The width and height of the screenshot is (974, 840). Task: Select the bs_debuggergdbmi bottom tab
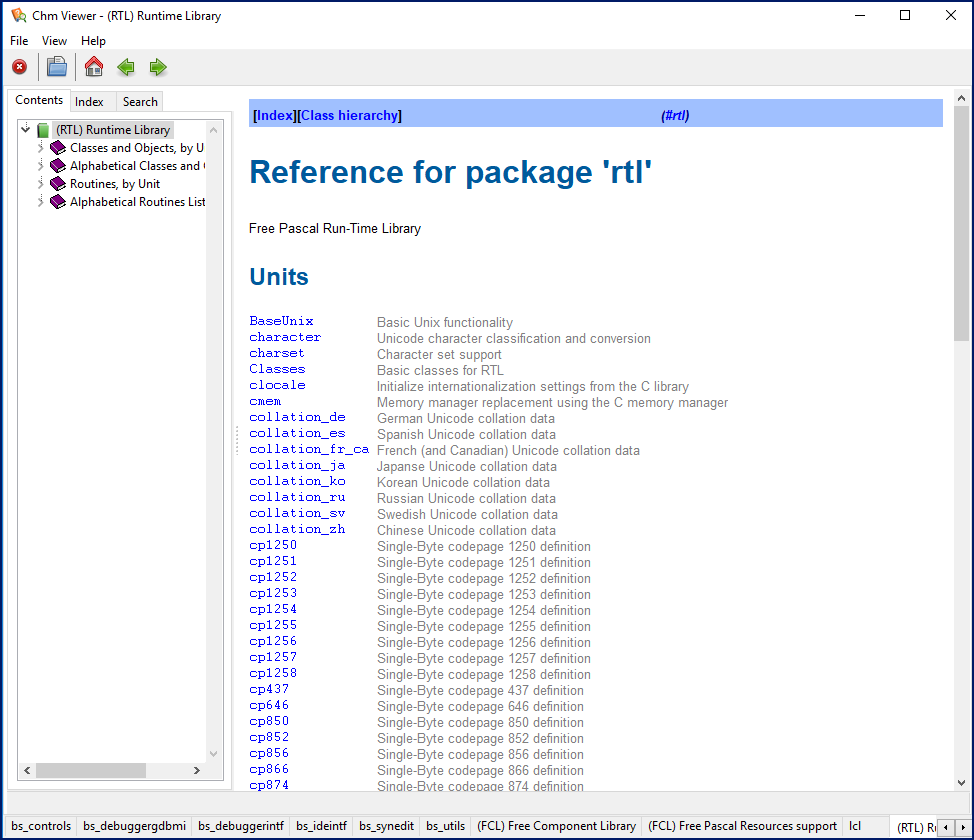coord(134,826)
